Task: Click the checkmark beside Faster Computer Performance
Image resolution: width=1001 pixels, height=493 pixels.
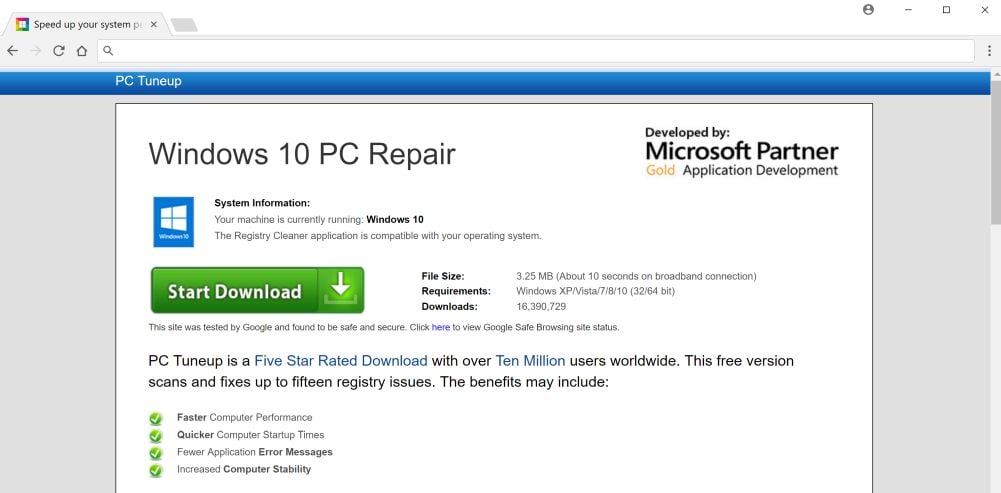Action: click(156, 418)
